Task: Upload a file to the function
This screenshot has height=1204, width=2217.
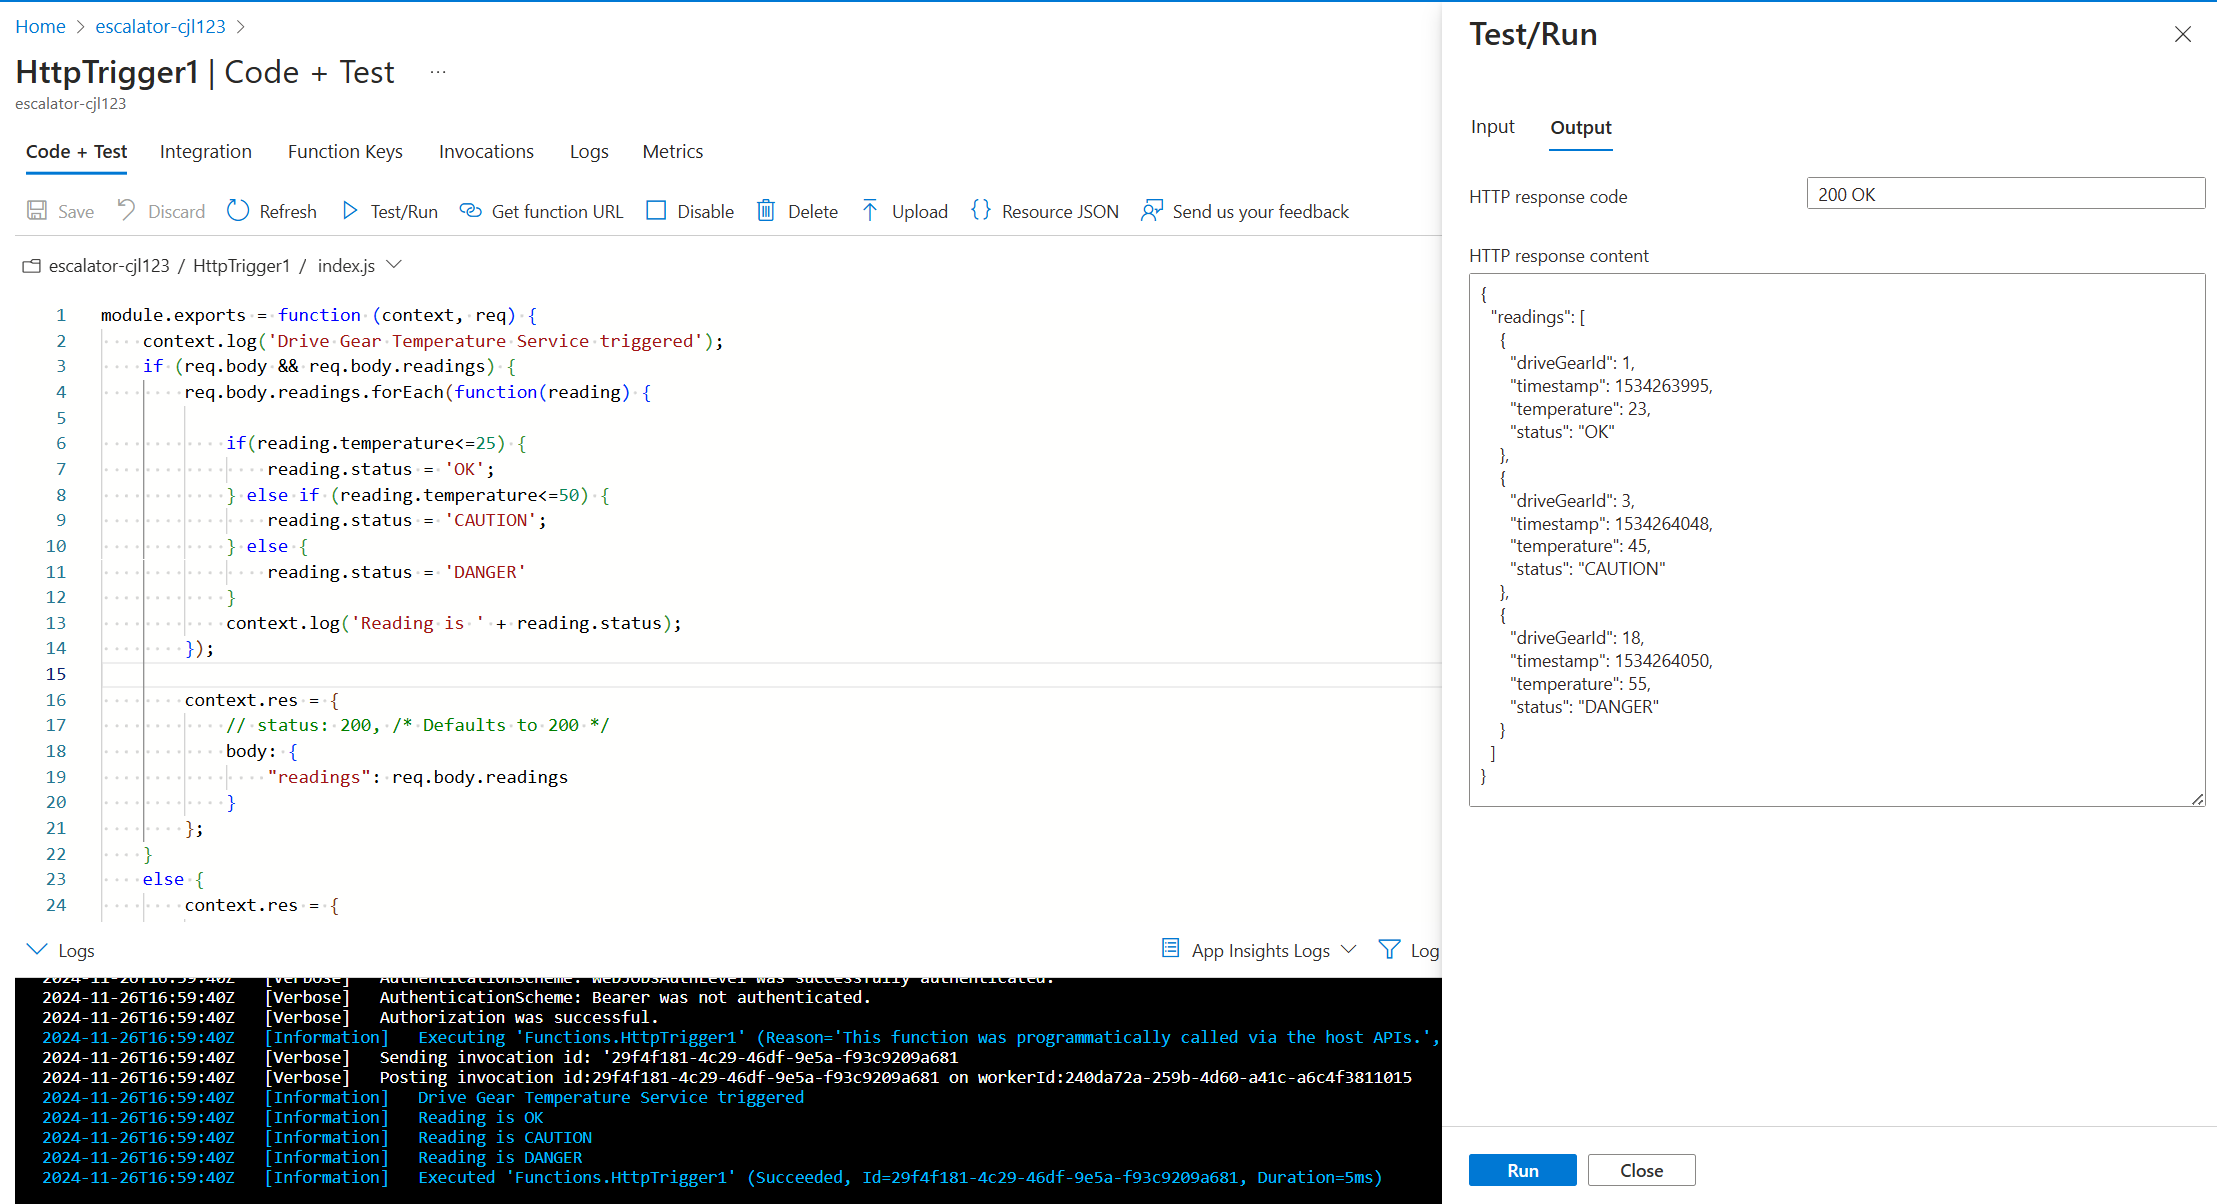Action: tap(904, 211)
